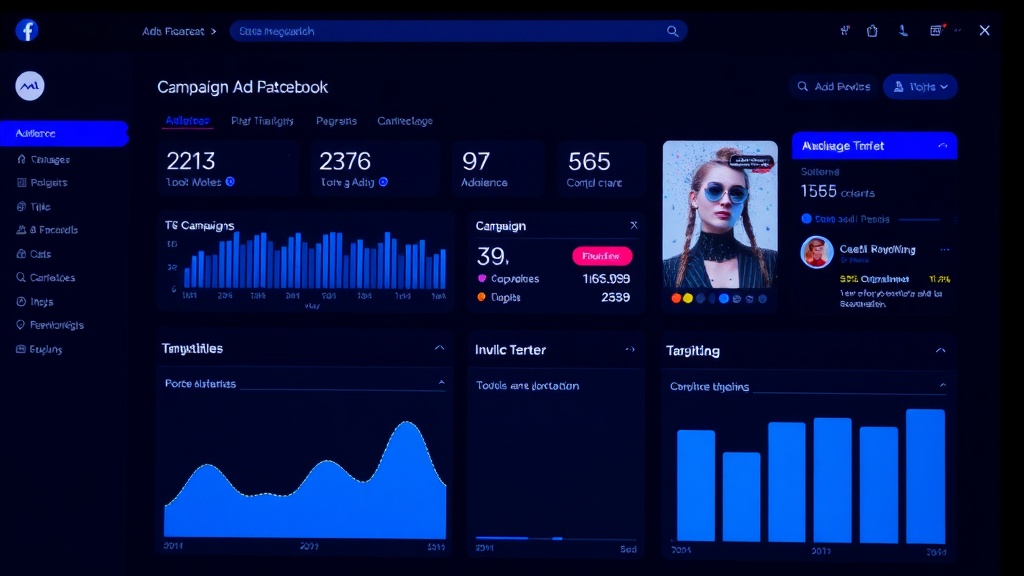Screen dimensions: 1024x576
Task: Click the 2213 Tool Moles stat card
Action: (x=228, y=168)
